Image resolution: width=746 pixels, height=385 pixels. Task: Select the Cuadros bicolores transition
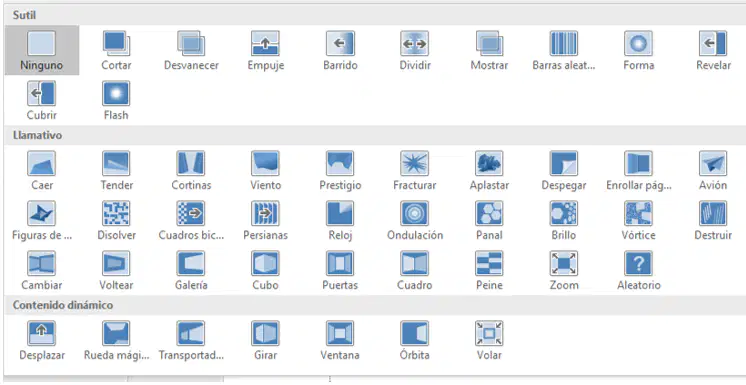[191, 220]
